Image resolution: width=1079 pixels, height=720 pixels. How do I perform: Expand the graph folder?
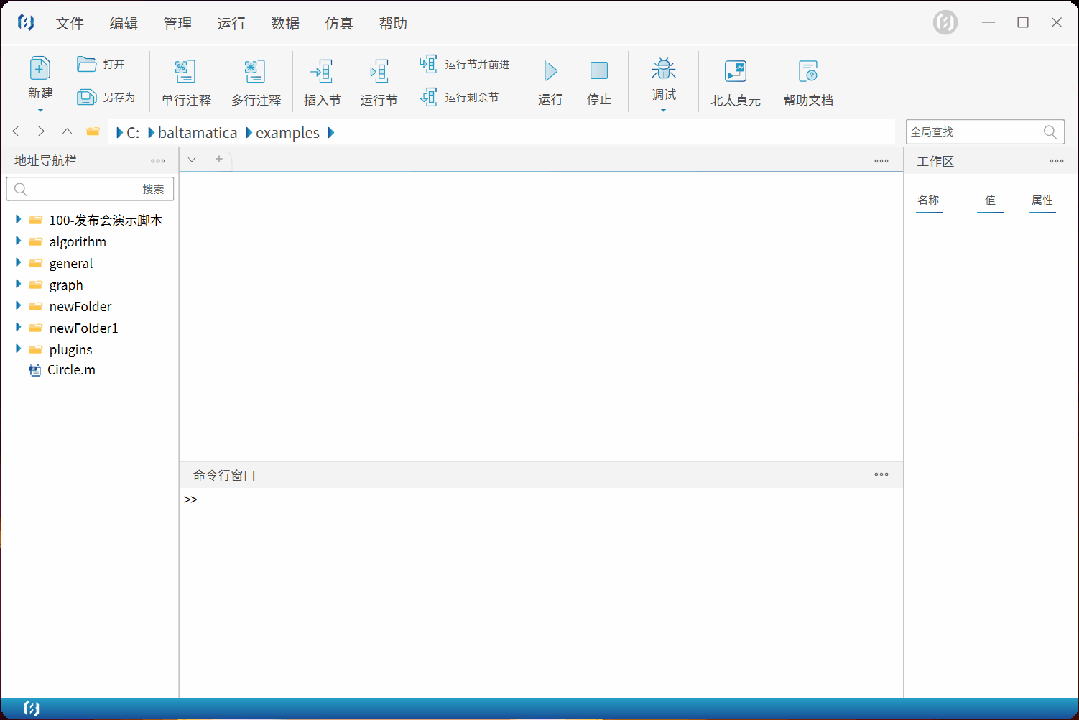(18, 285)
